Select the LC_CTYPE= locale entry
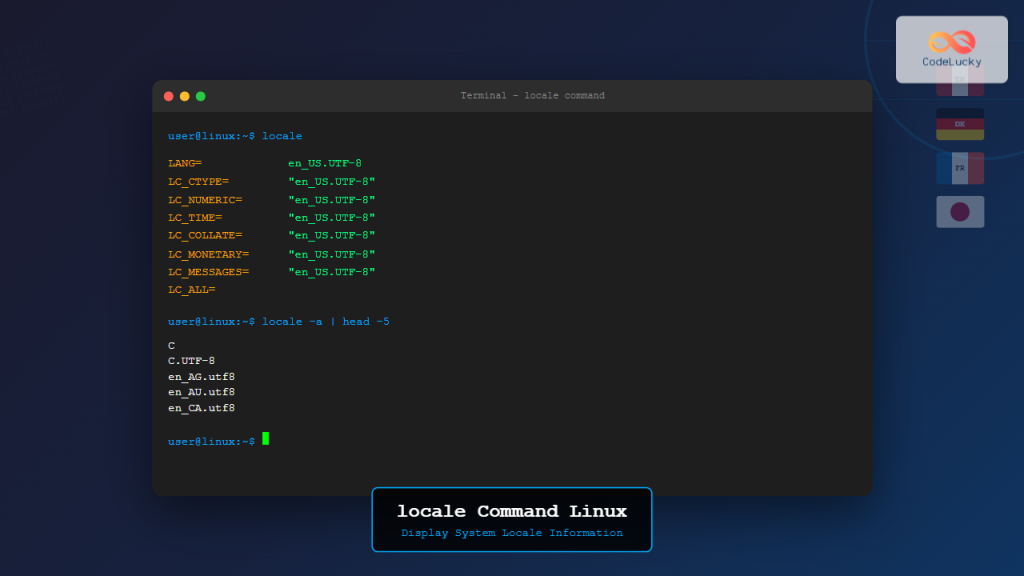This screenshot has width=1024, height=576. click(270, 181)
